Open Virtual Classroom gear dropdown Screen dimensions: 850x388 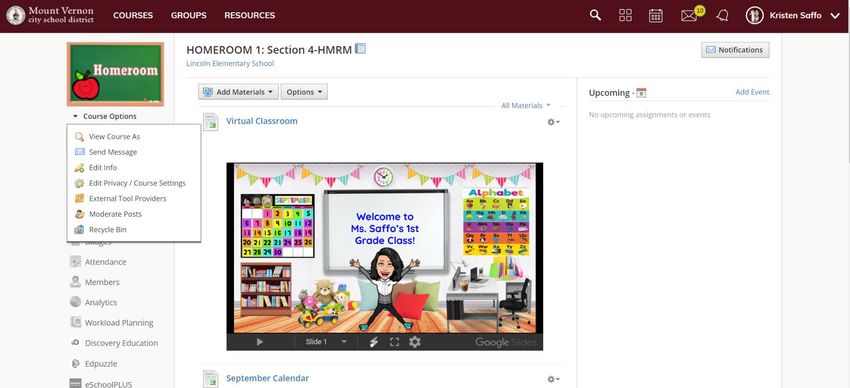click(x=553, y=122)
